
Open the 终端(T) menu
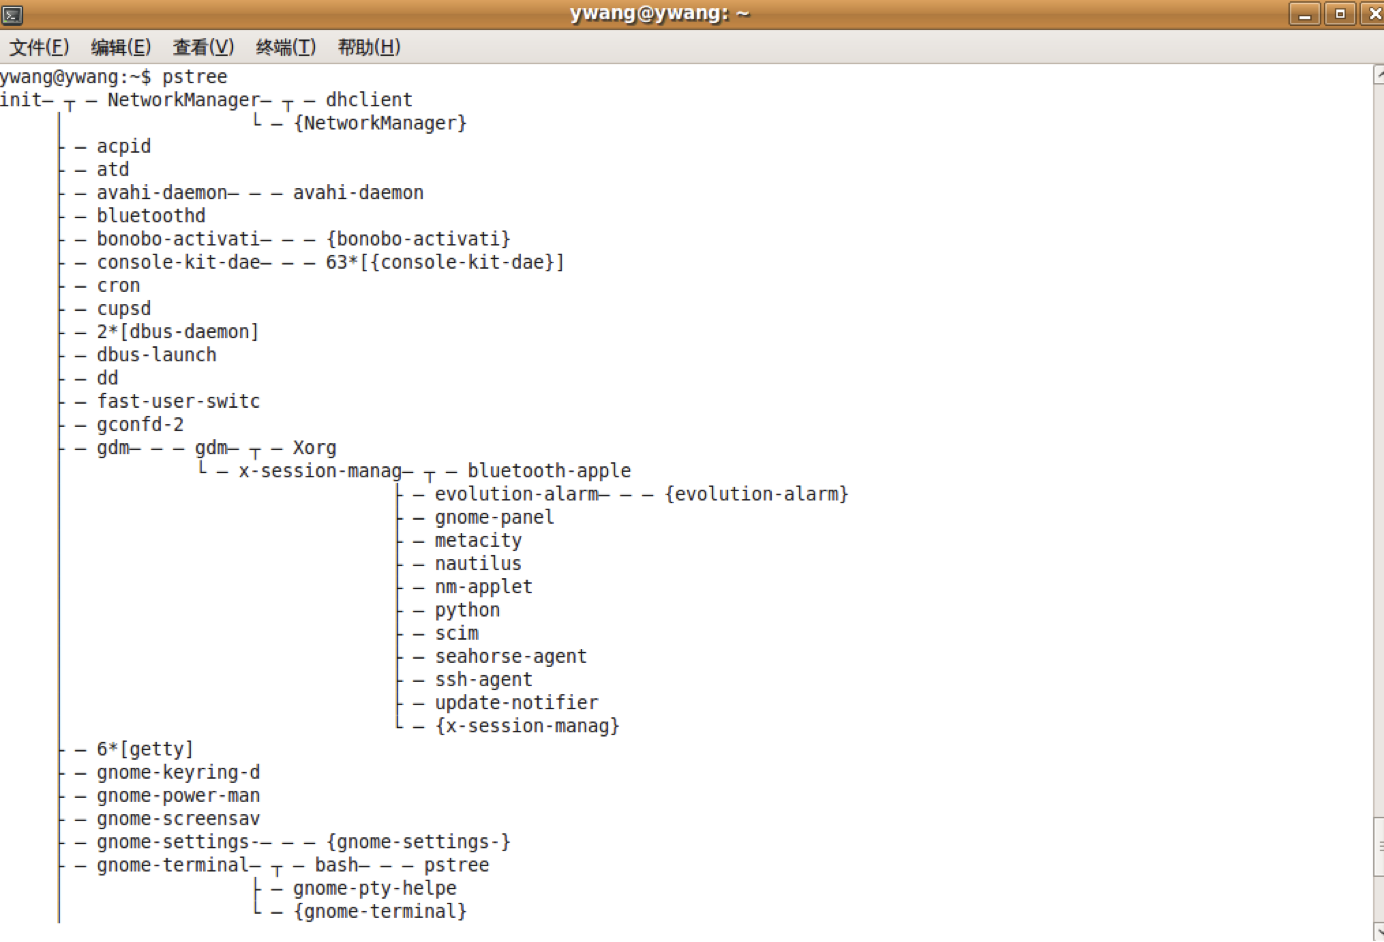[x=286, y=47]
